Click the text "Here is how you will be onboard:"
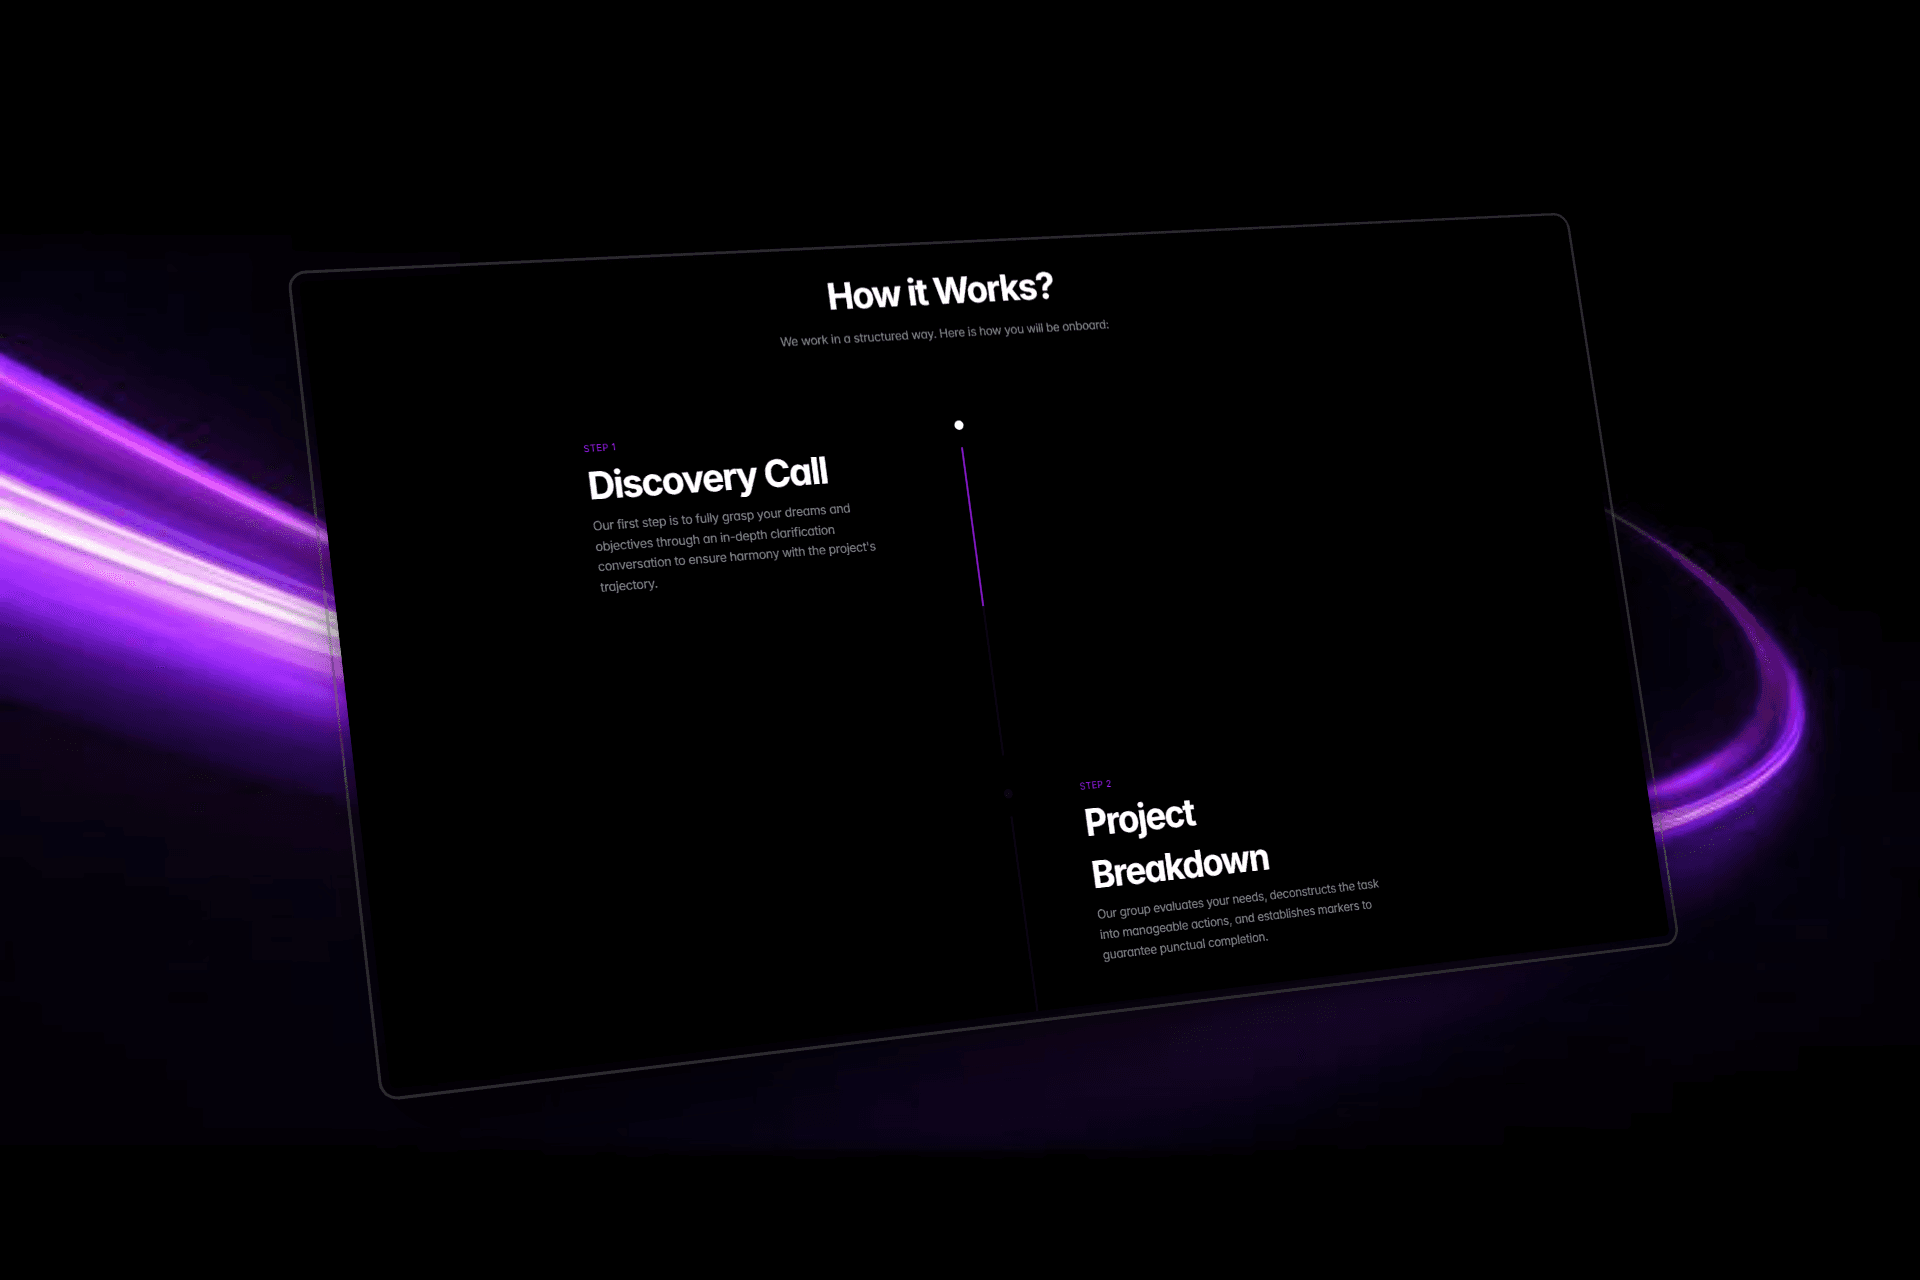Screen dimensions: 1920x1280 [x=1023, y=328]
